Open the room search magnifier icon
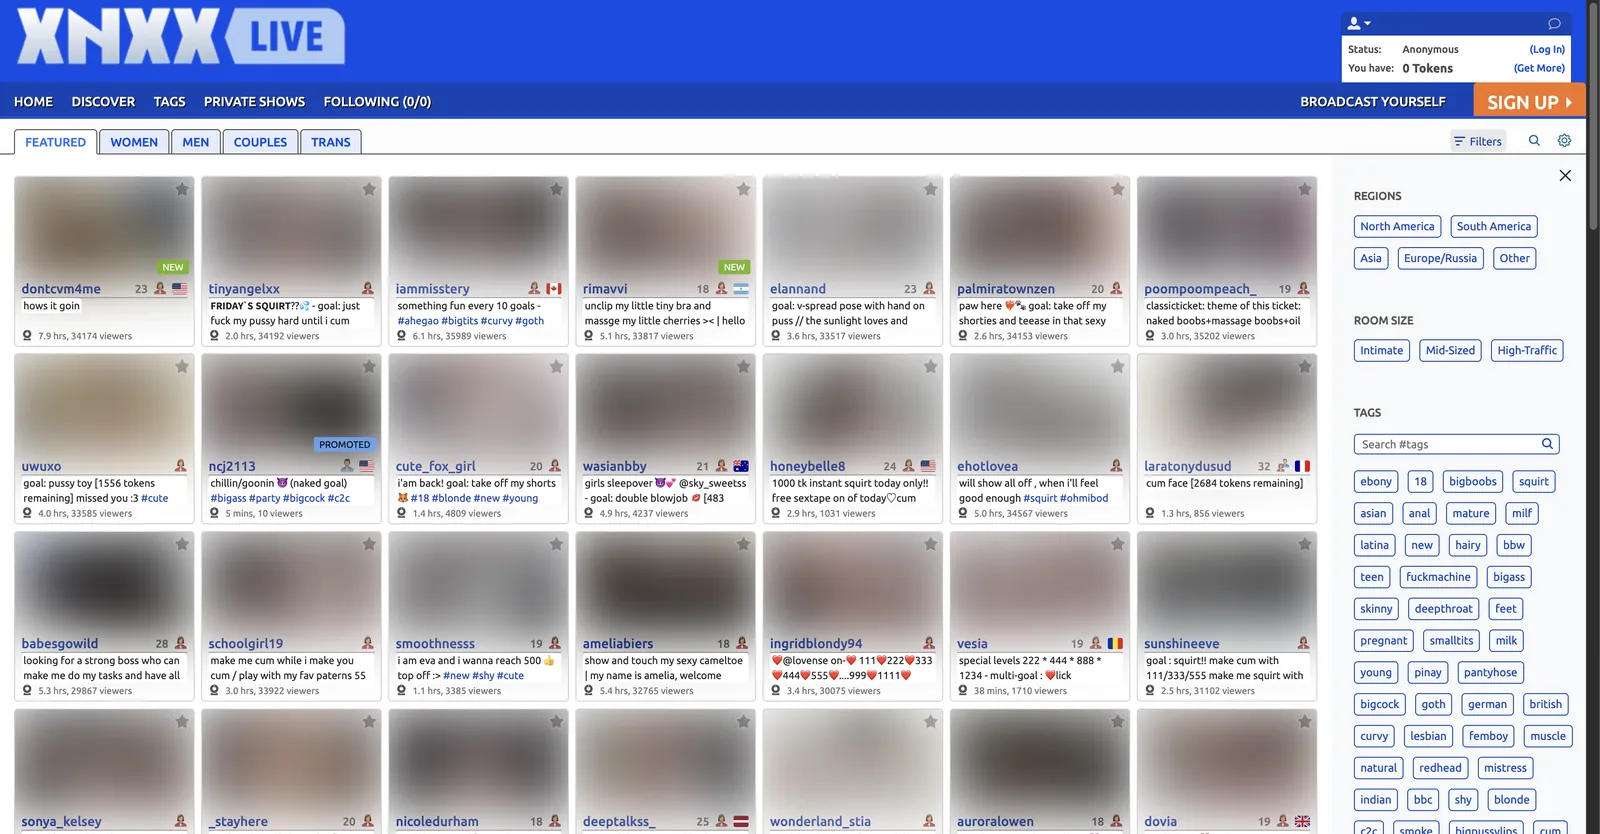 click(x=1534, y=141)
